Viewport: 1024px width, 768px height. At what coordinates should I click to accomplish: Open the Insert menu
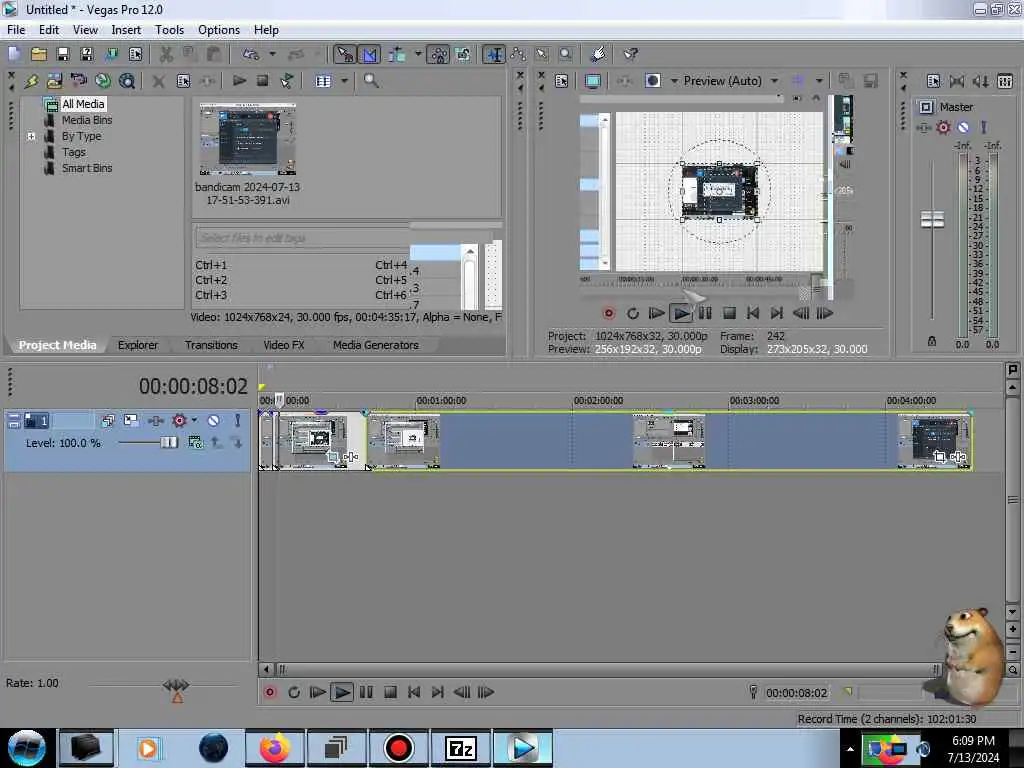tap(126, 30)
